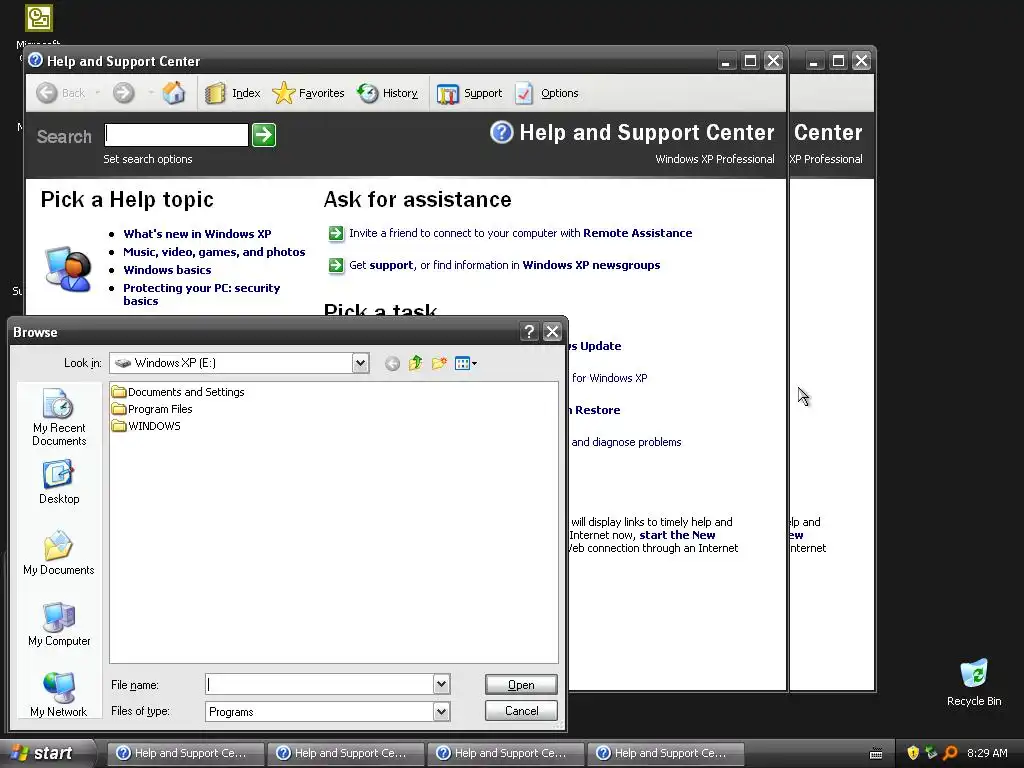Click Cancel in the Browse dialog
This screenshot has height=768, width=1024.
click(x=521, y=711)
